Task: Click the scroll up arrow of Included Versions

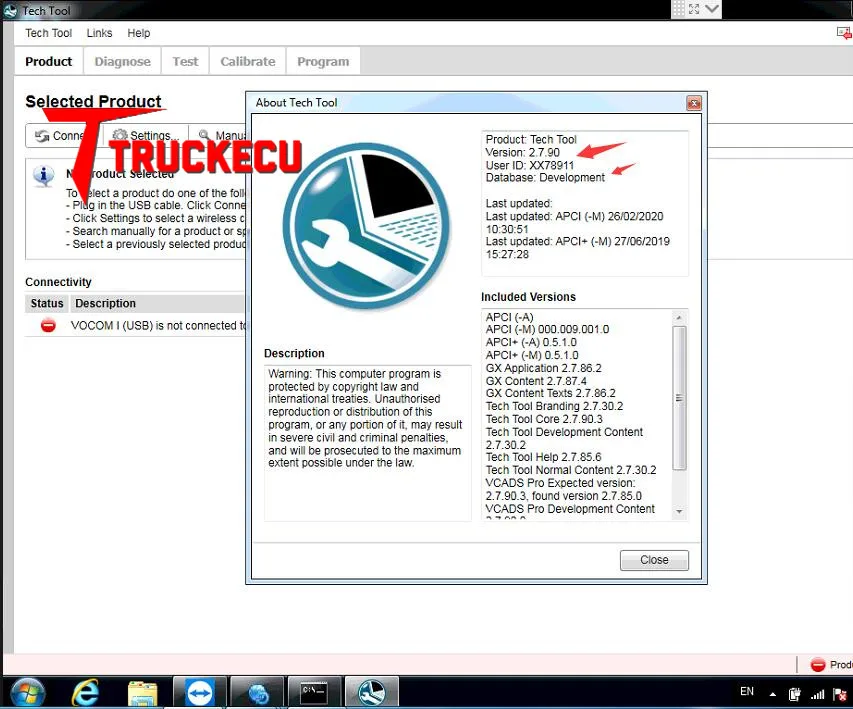Action: [679, 317]
